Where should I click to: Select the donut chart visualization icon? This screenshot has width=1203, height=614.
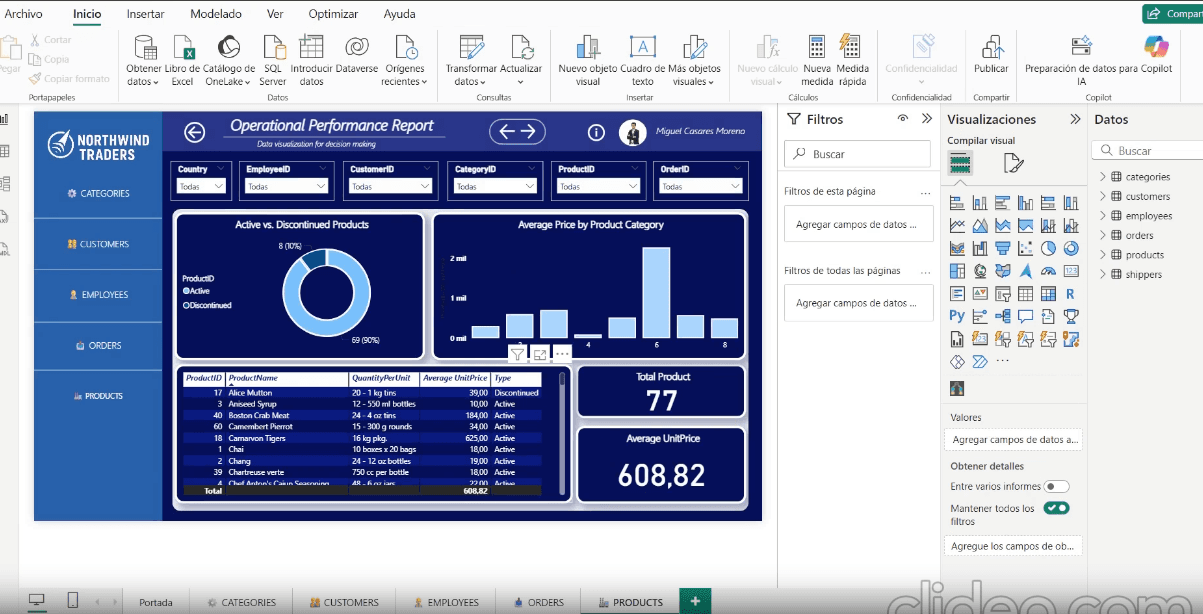[1073, 249]
